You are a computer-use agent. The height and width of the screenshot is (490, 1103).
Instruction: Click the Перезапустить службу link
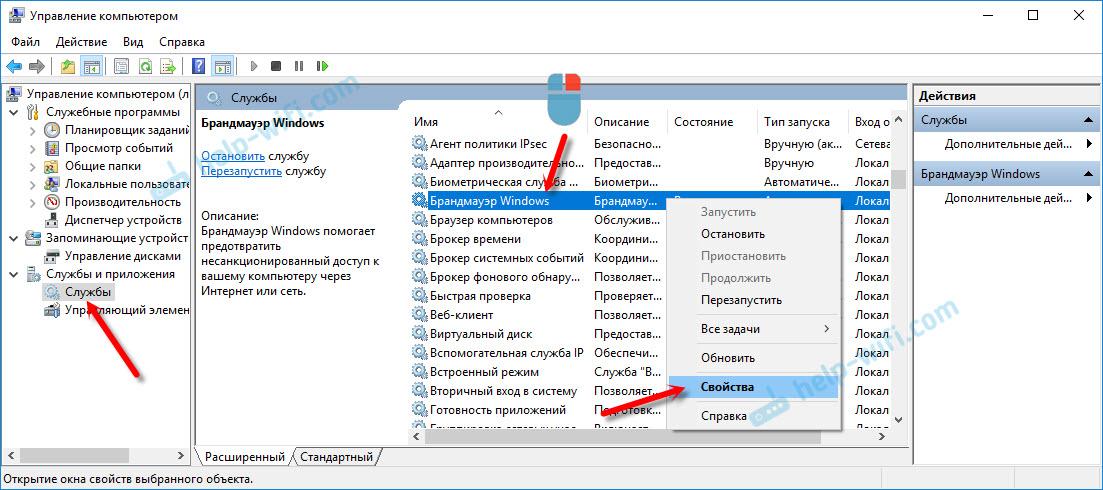click(x=242, y=171)
